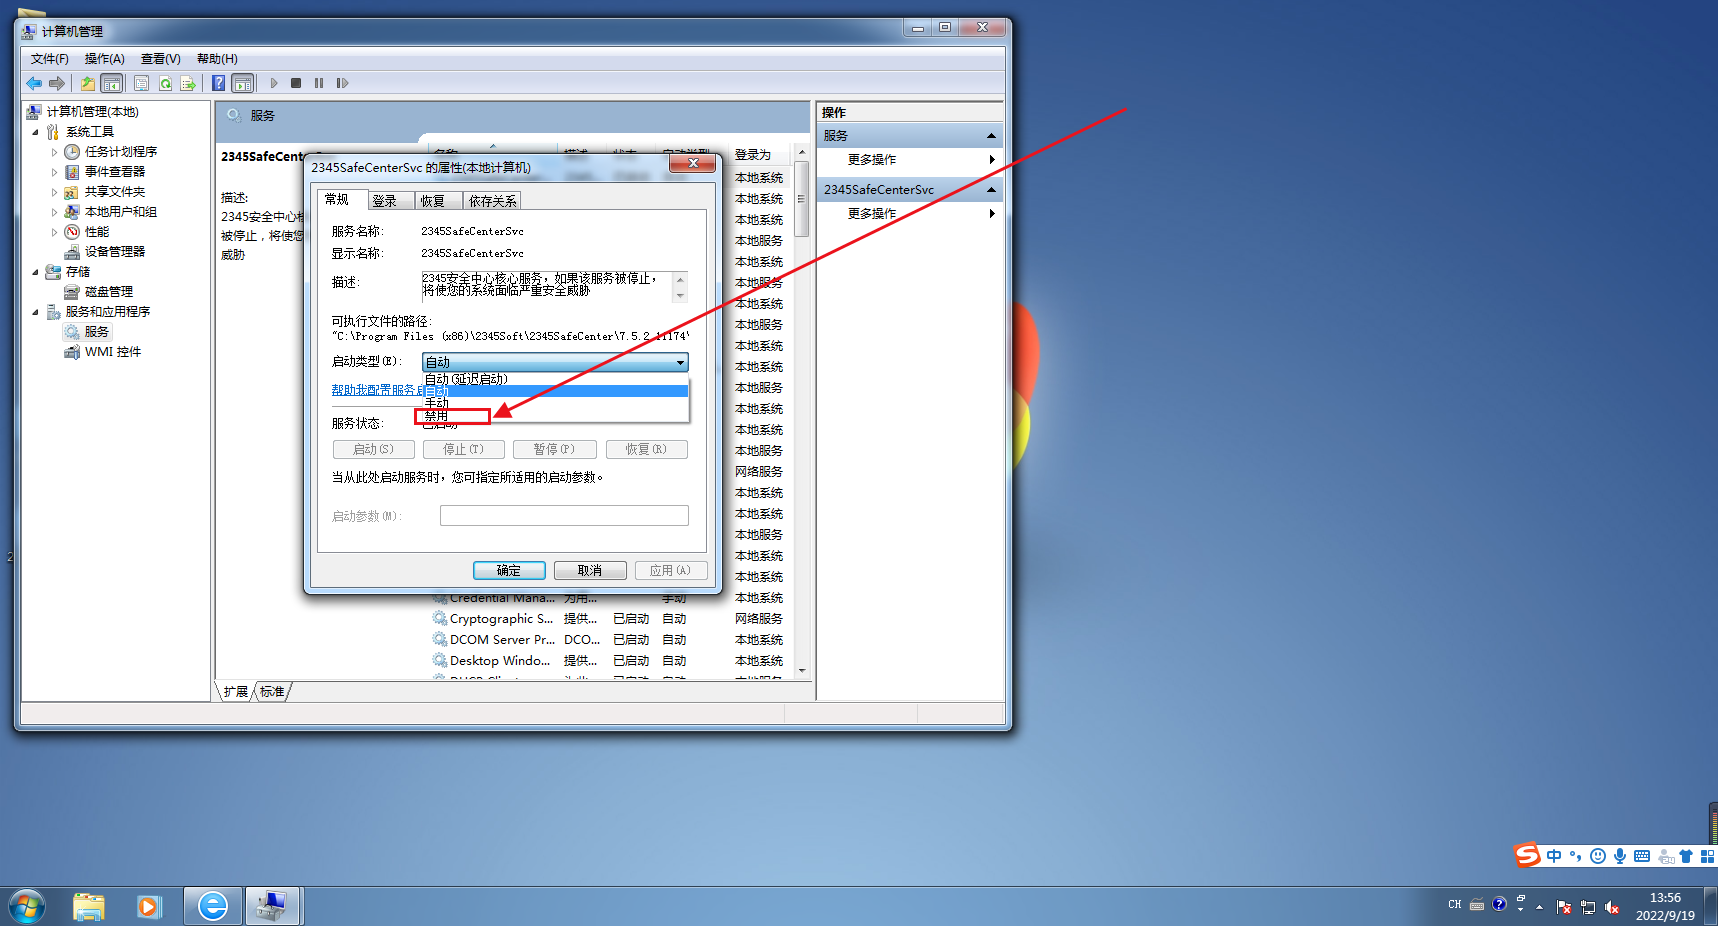Image resolution: width=1718 pixels, height=926 pixels.
Task: Select 事件查看器 in the tree
Action: click(114, 172)
